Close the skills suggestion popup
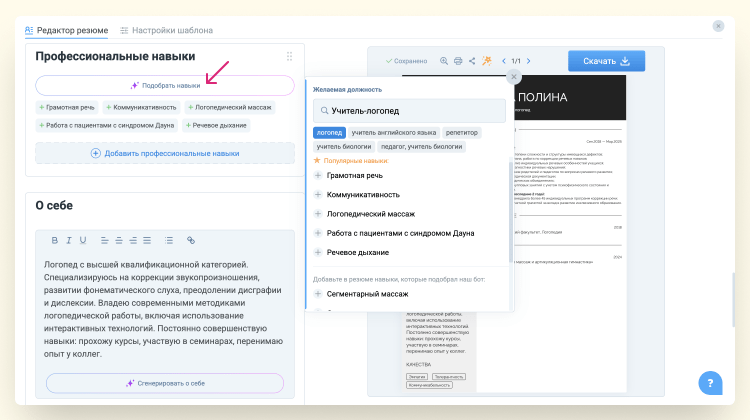The height and width of the screenshot is (420, 750). [x=514, y=77]
